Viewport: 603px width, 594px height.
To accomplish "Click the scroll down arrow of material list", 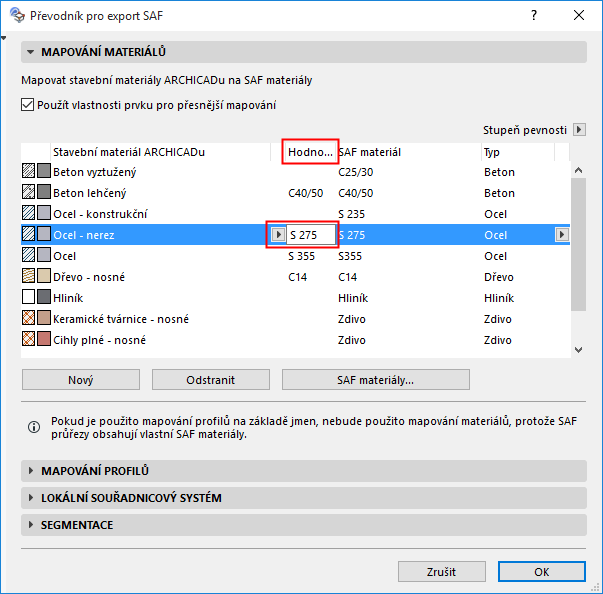I will click(x=578, y=349).
